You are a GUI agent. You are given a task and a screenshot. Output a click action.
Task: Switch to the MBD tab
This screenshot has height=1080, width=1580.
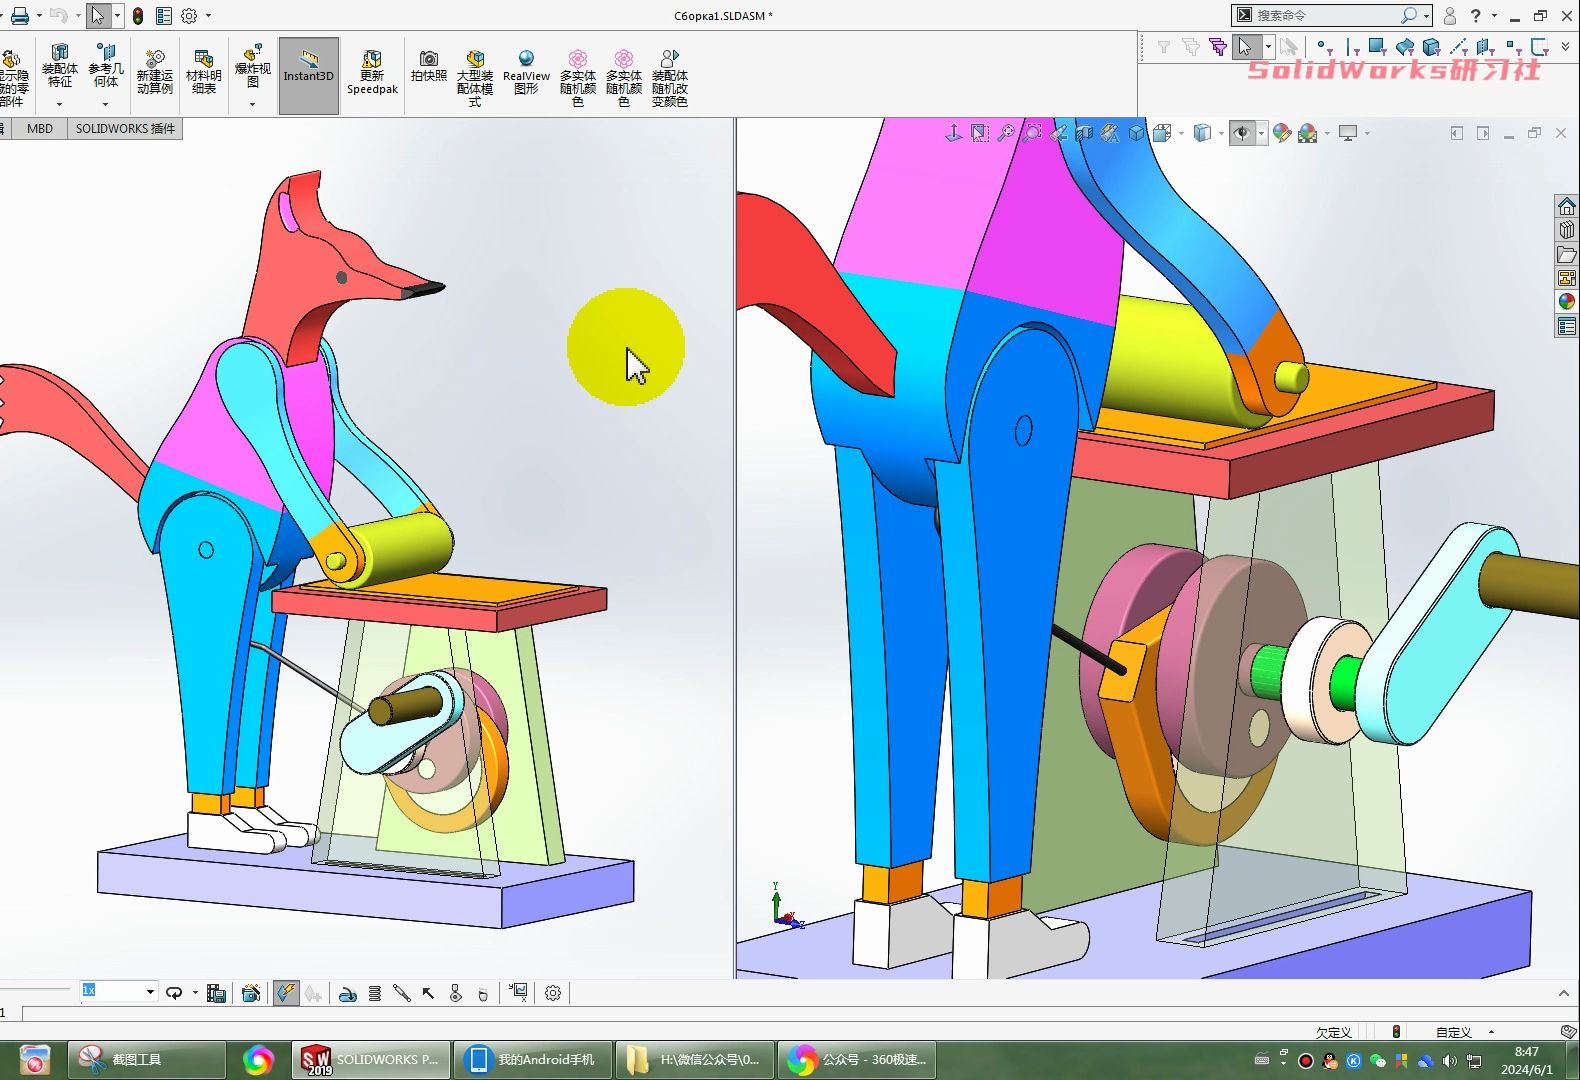click(x=40, y=128)
